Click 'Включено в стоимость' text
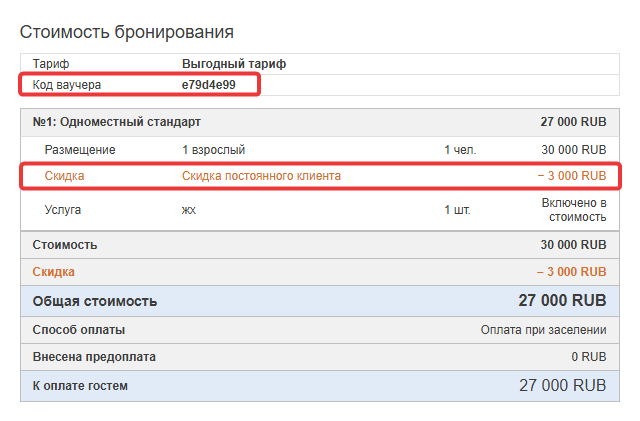This screenshot has height=421, width=640. pos(574,210)
